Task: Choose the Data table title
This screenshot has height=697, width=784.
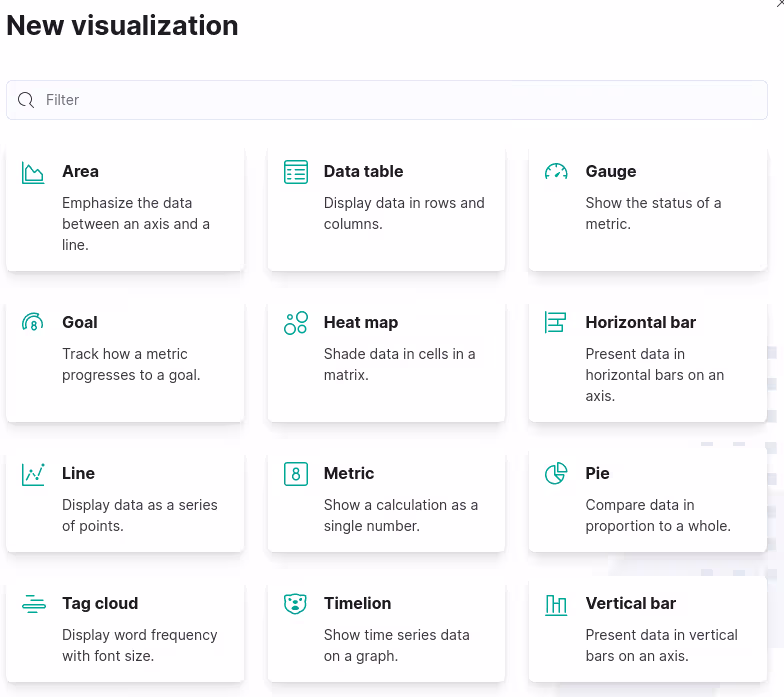Action: (363, 172)
